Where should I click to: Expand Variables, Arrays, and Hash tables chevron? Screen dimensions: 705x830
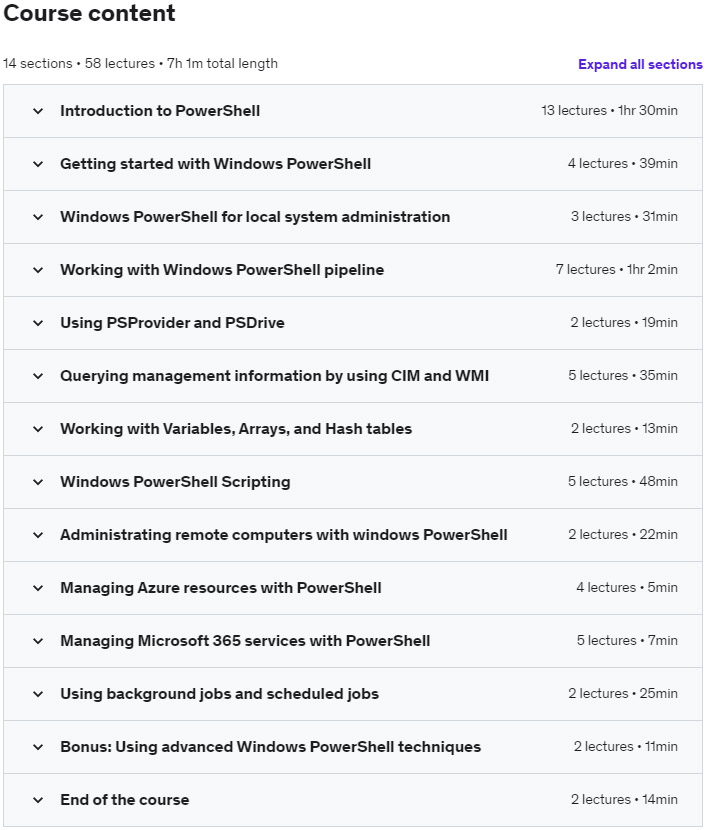[x=38, y=429]
